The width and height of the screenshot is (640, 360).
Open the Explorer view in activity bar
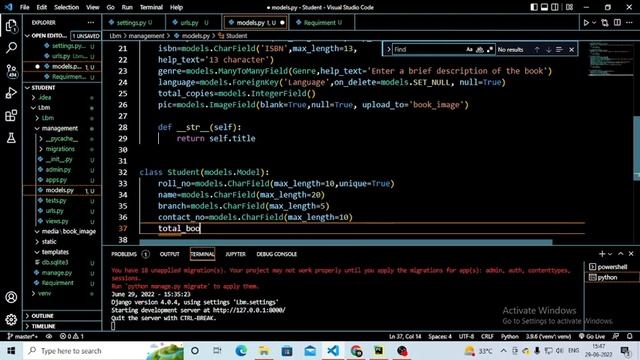[11, 26]
